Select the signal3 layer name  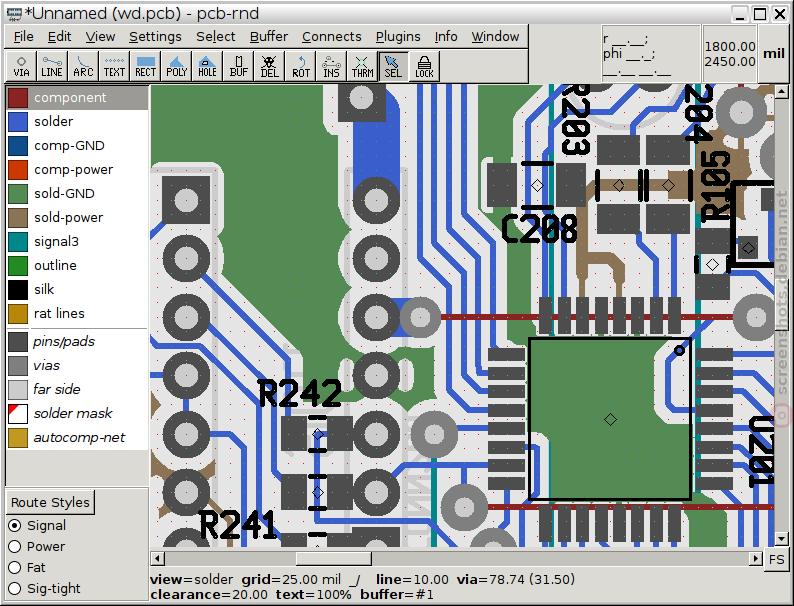pos(56,242)
